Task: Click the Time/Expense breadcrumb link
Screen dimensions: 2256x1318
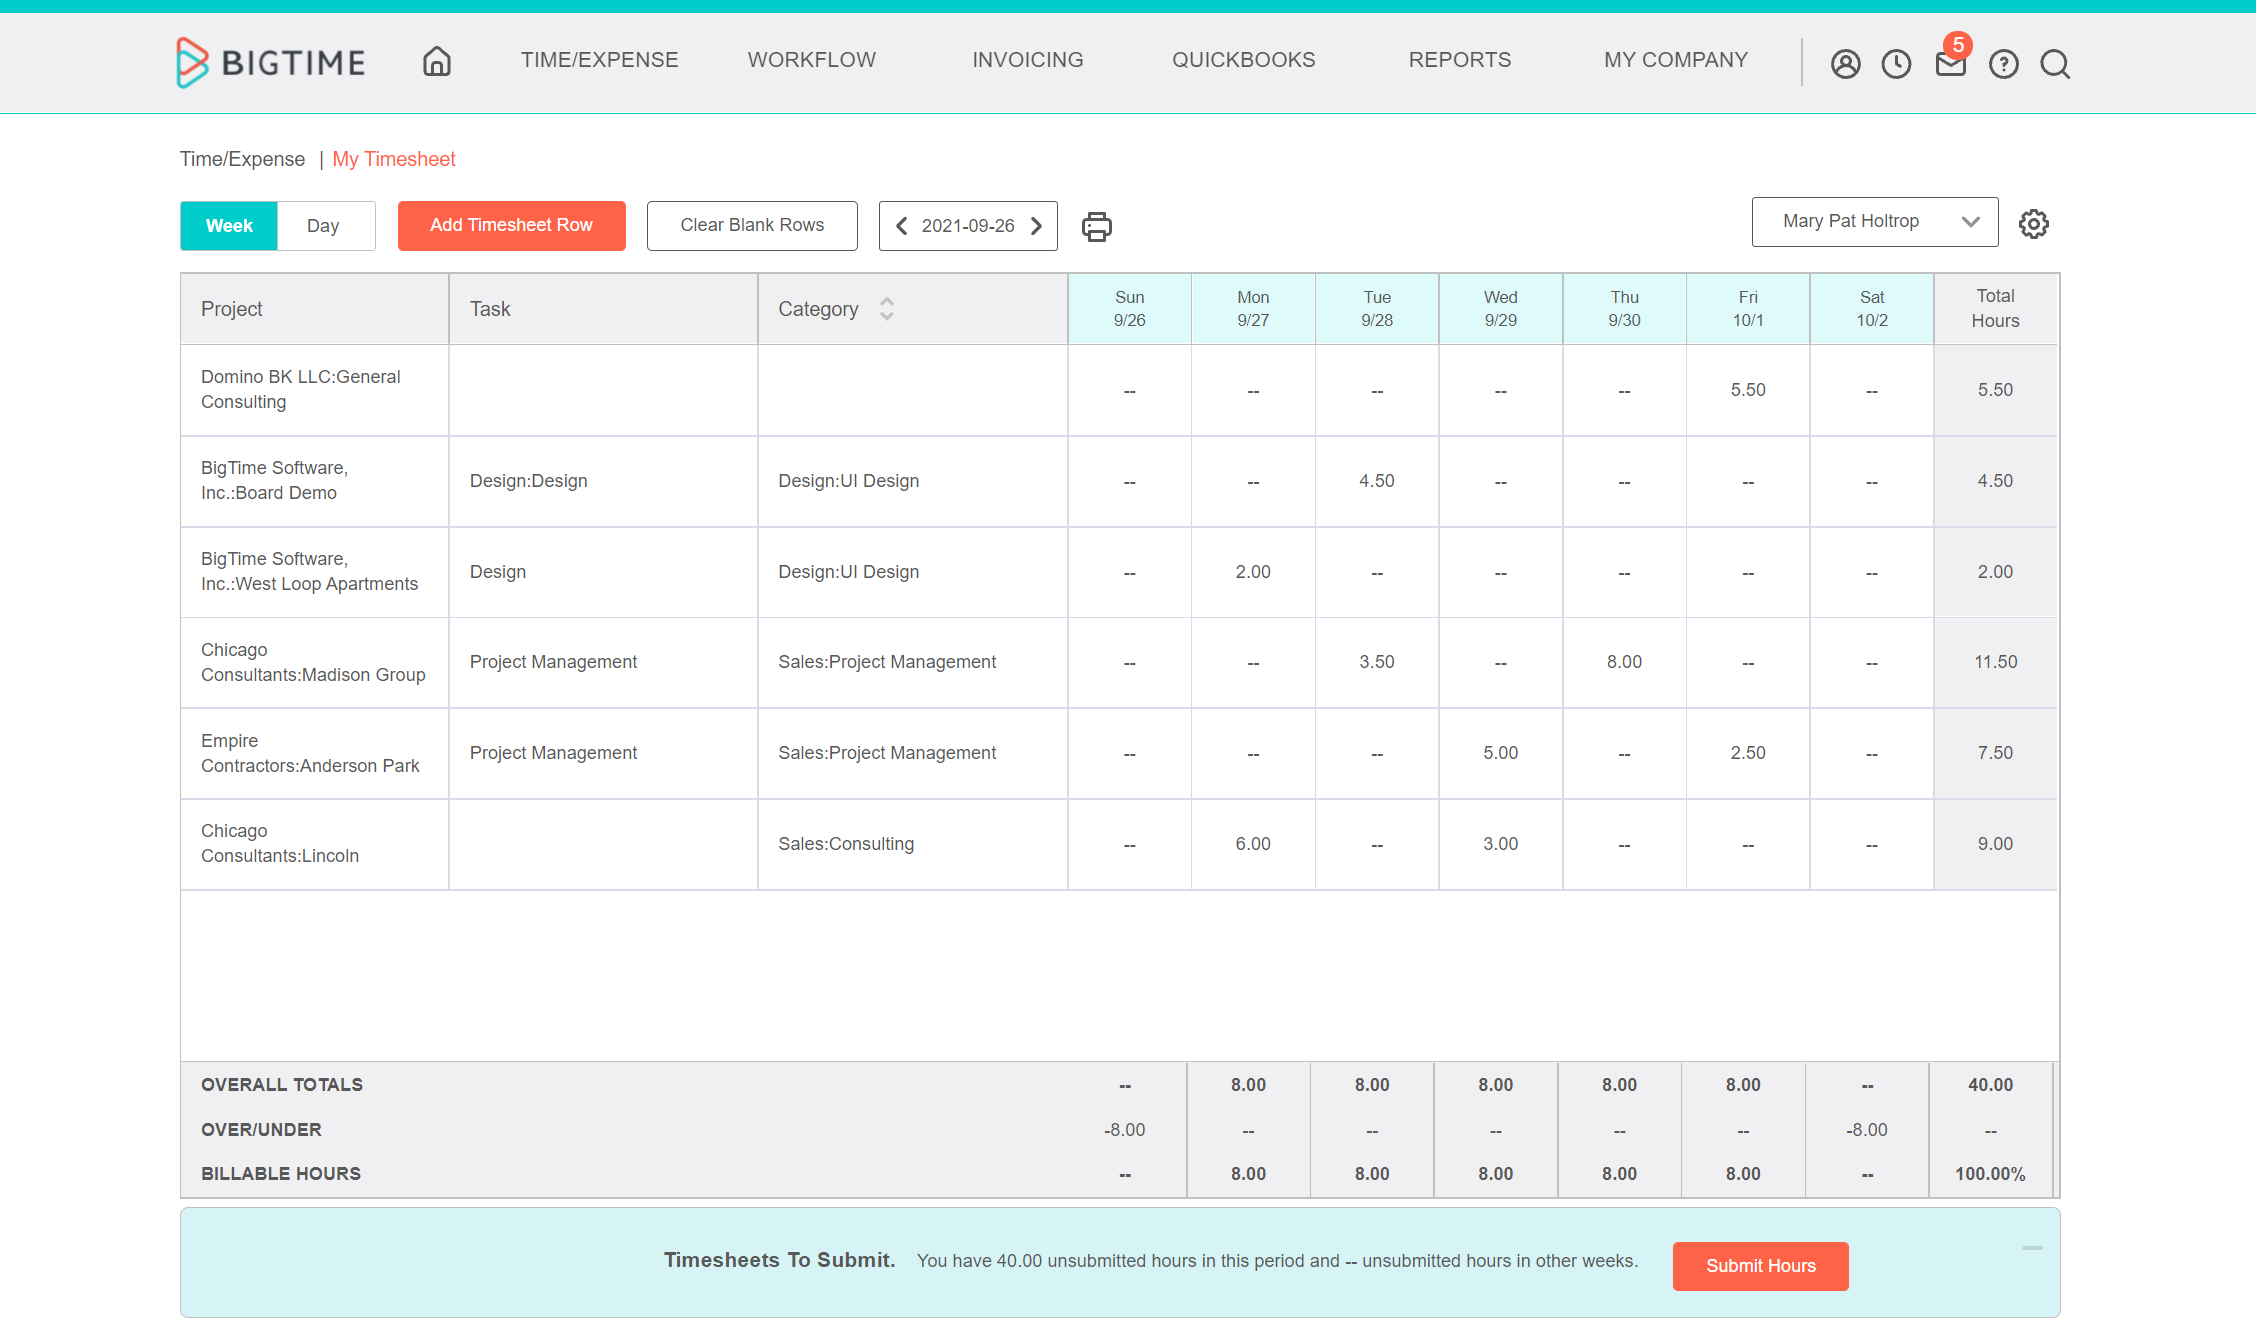Action: [242, 159]
